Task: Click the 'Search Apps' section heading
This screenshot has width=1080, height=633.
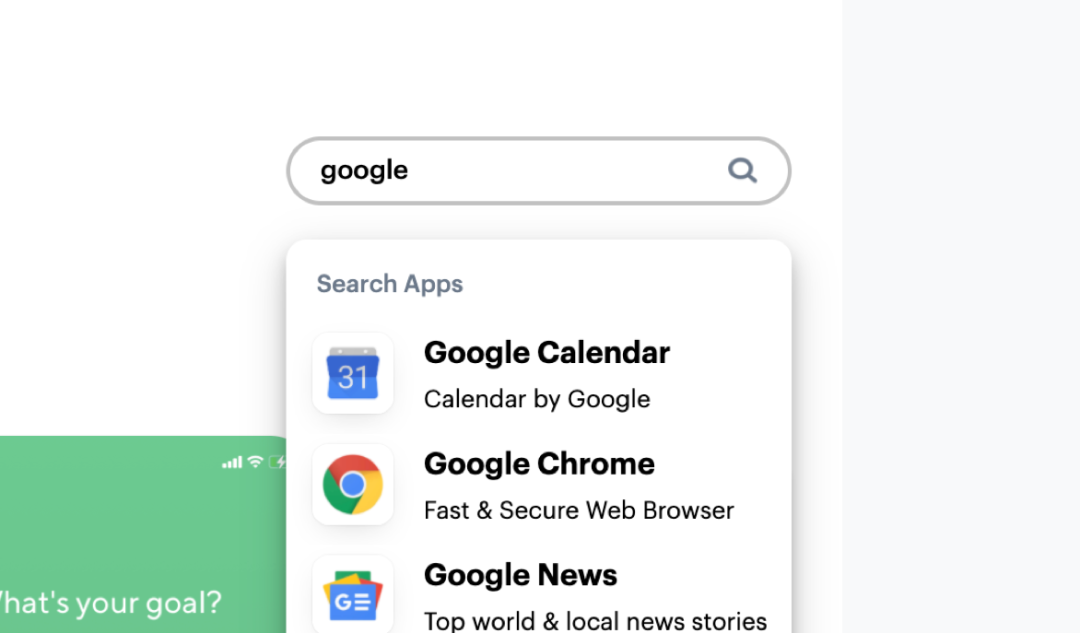Action: tap(390, 284)
